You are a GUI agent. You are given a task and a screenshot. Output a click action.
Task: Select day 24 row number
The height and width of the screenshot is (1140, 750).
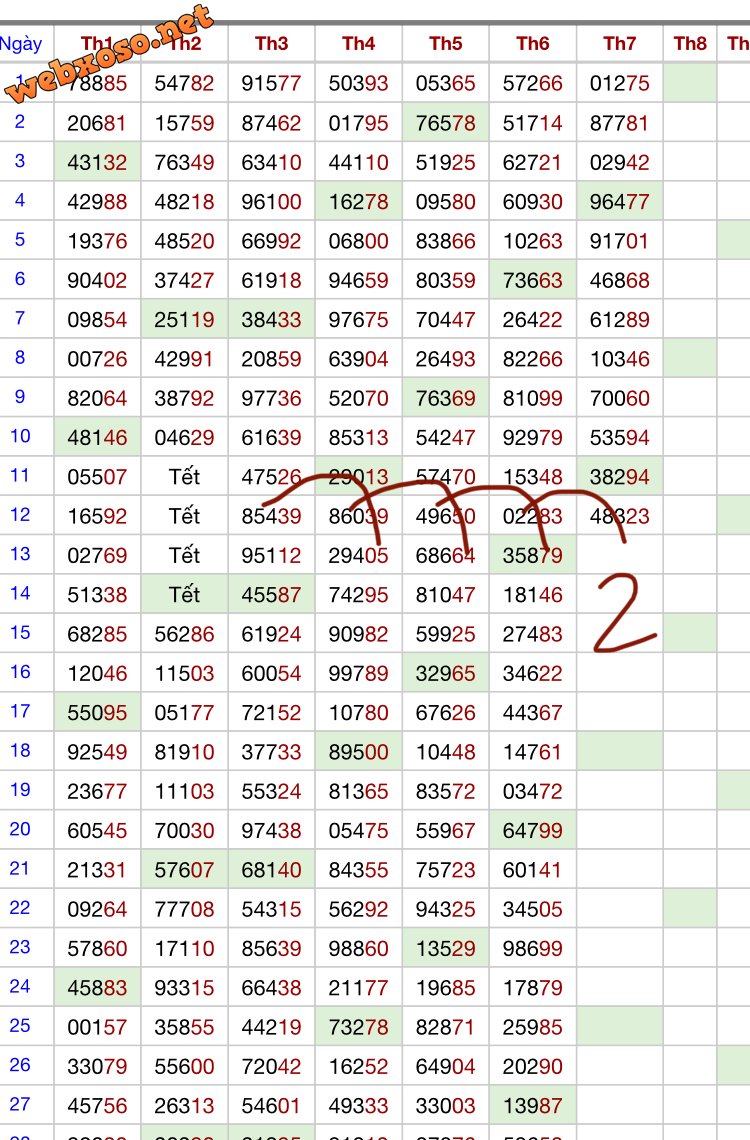(20, 986)
